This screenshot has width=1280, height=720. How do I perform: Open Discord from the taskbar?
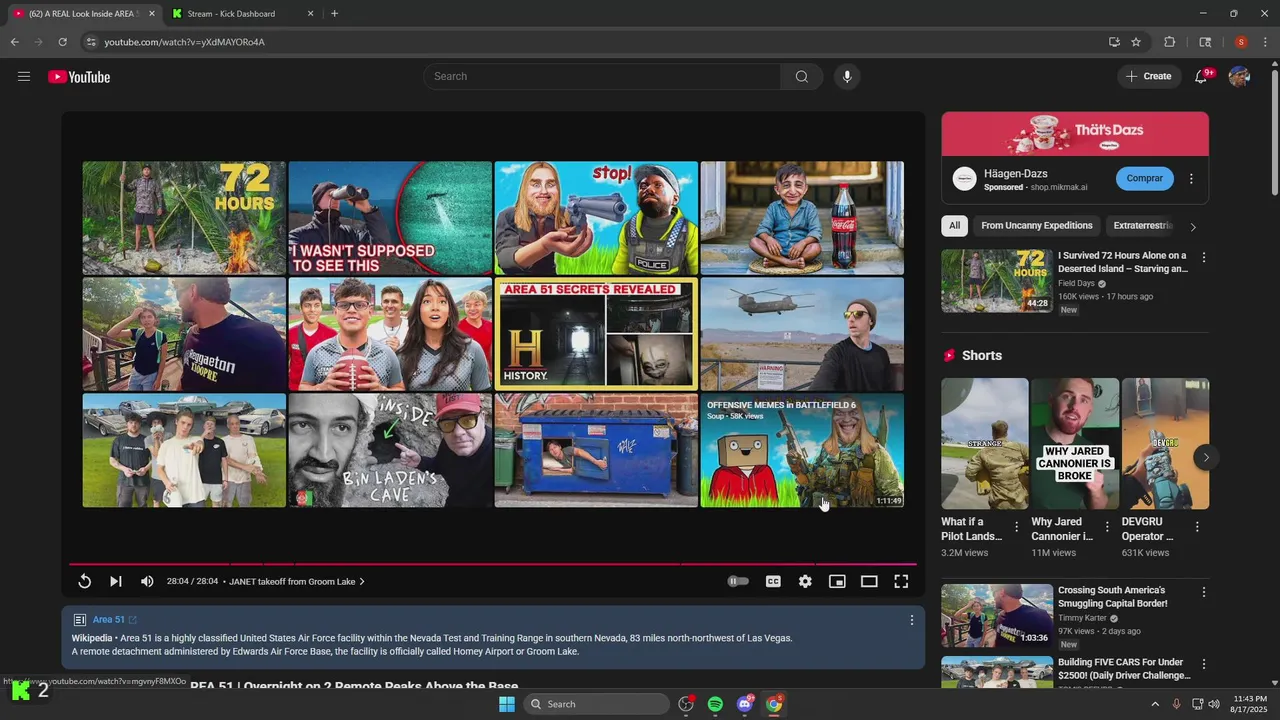pyautogui.click(x=745, y=704)
